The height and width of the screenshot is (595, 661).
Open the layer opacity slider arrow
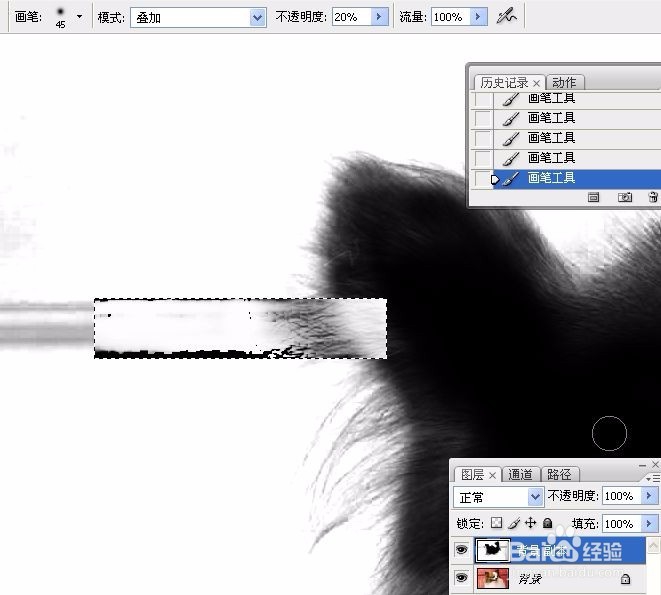[x=650, y=496]
